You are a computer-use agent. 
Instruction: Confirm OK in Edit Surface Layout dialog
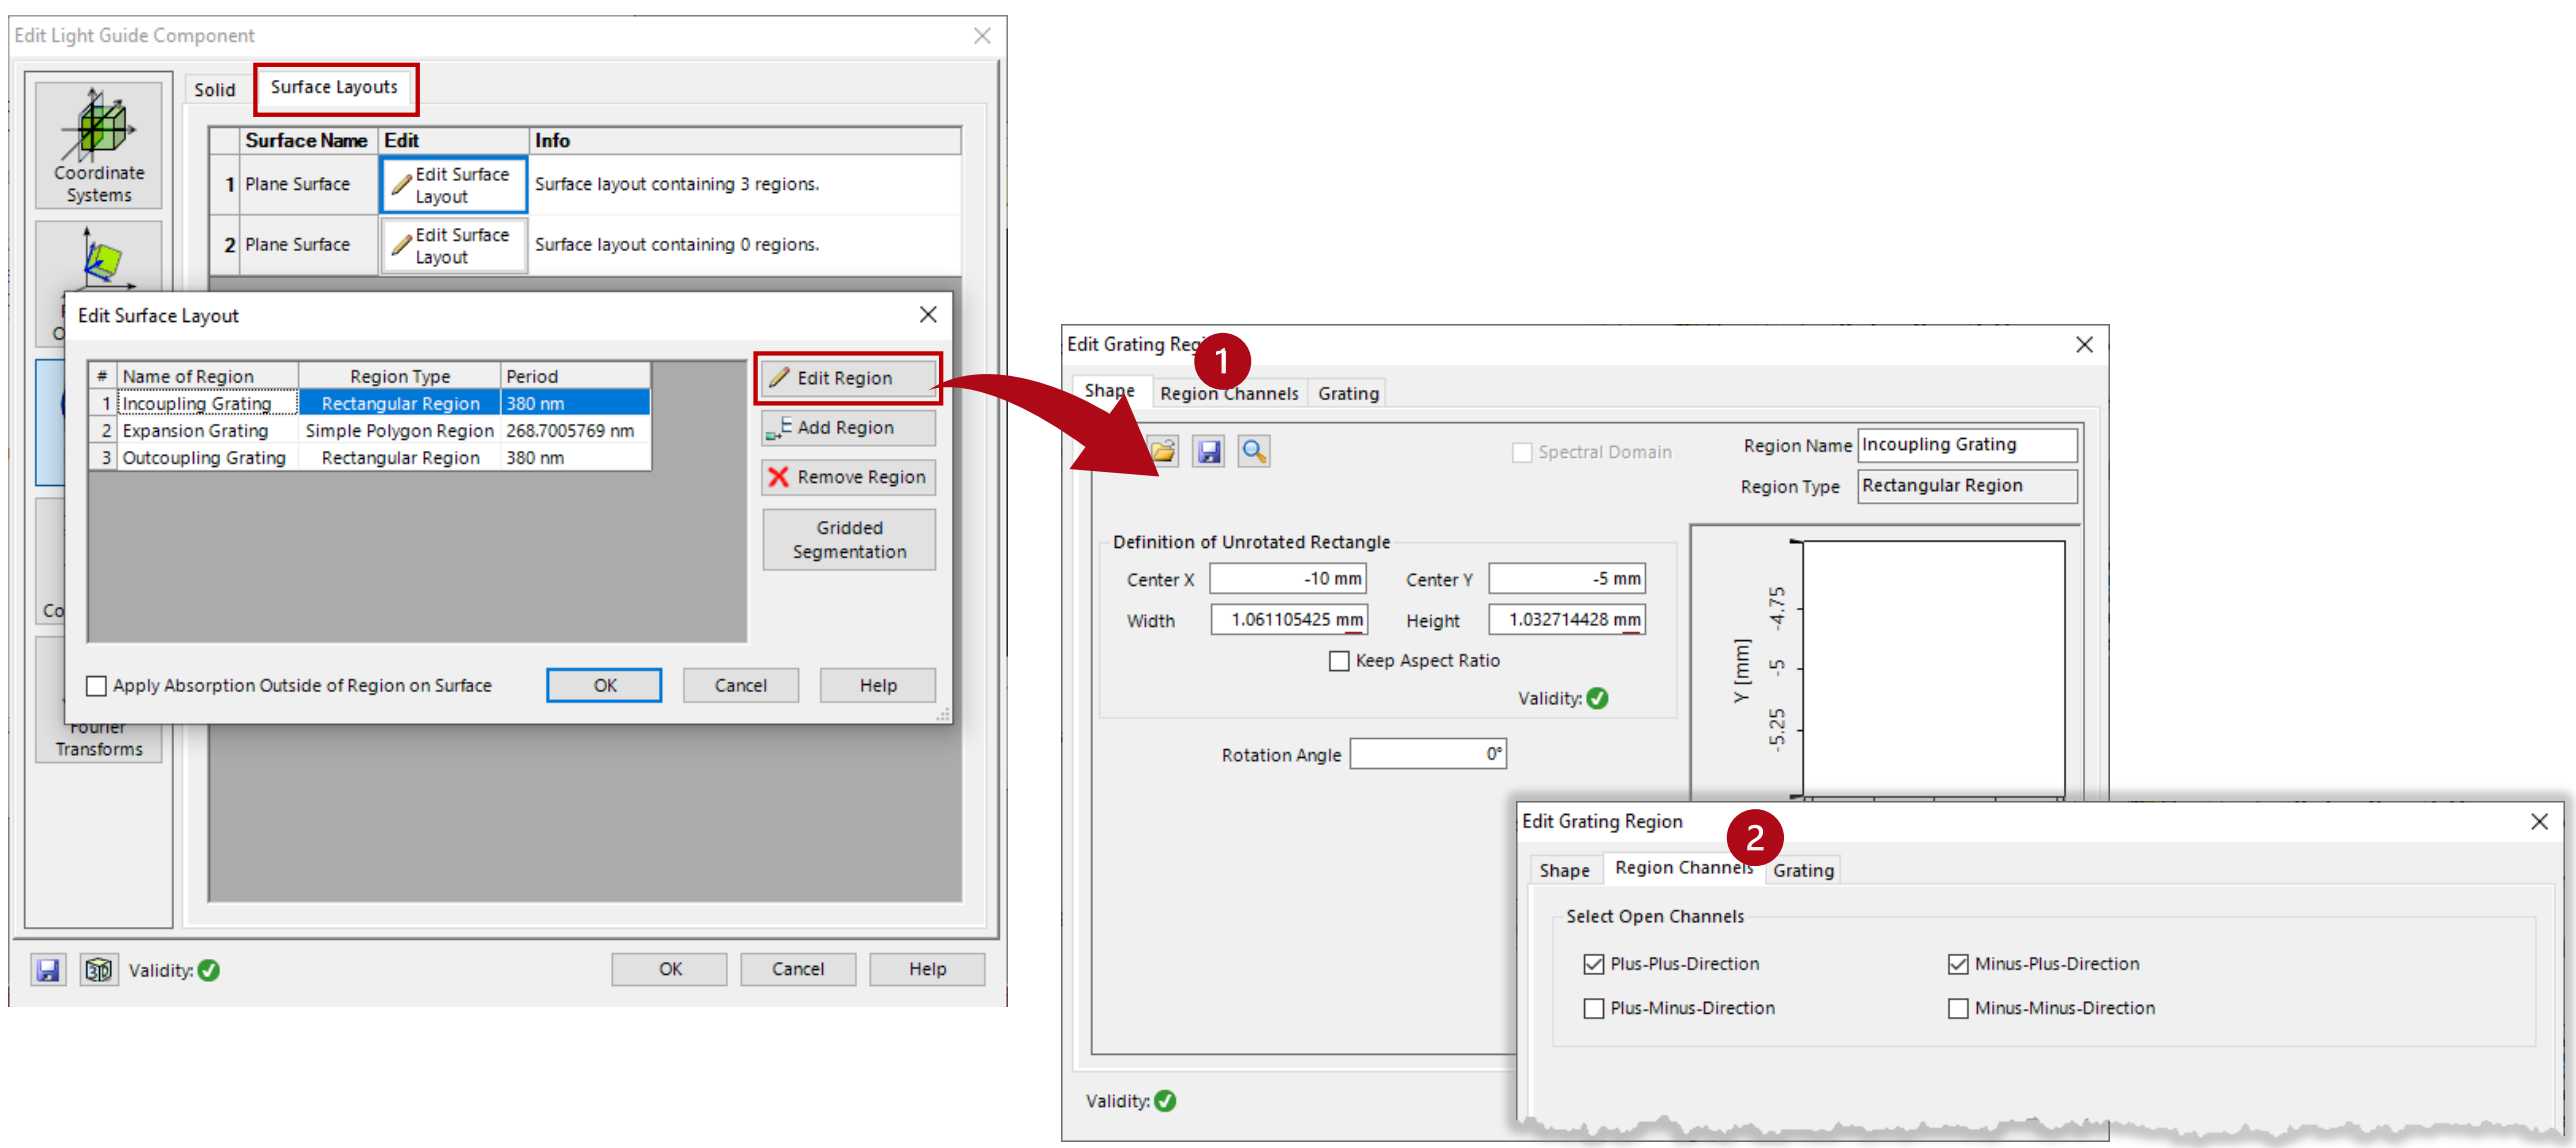[604, 686]
